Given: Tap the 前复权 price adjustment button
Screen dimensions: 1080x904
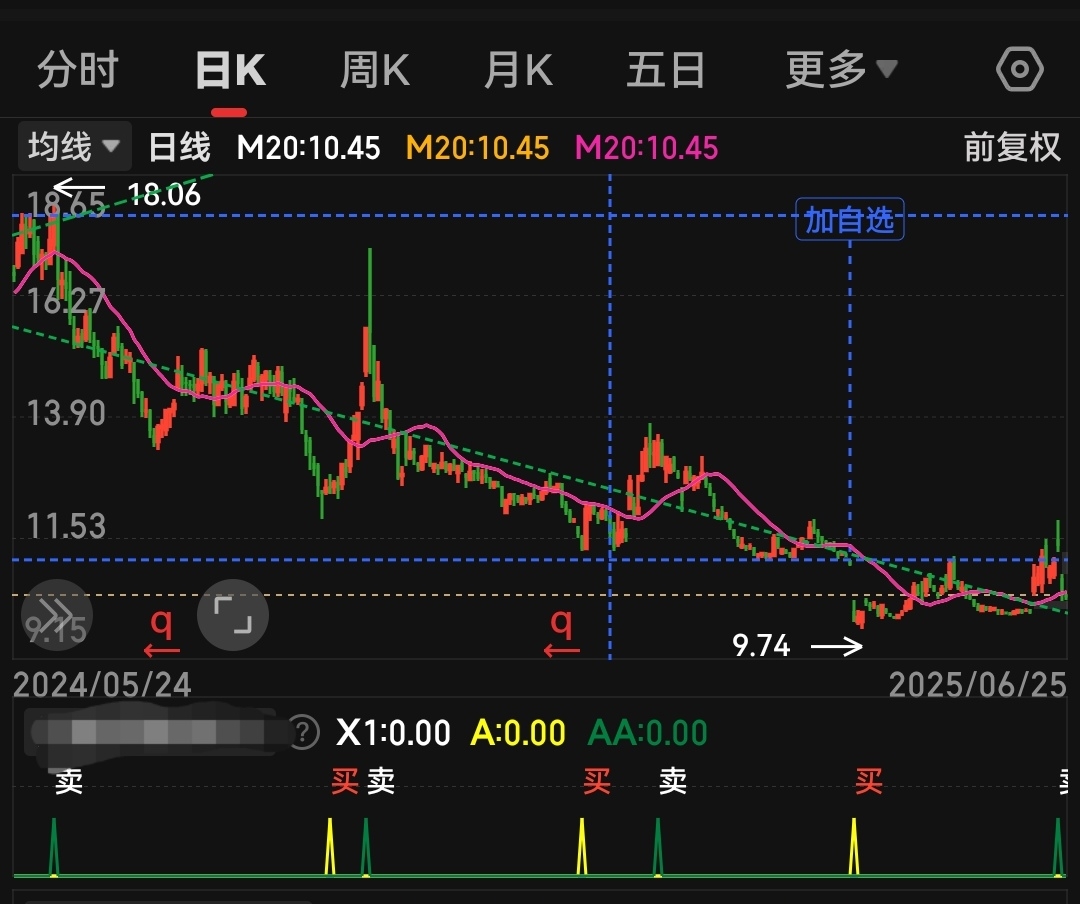Looking at the screenshot, I should 1012,147.
